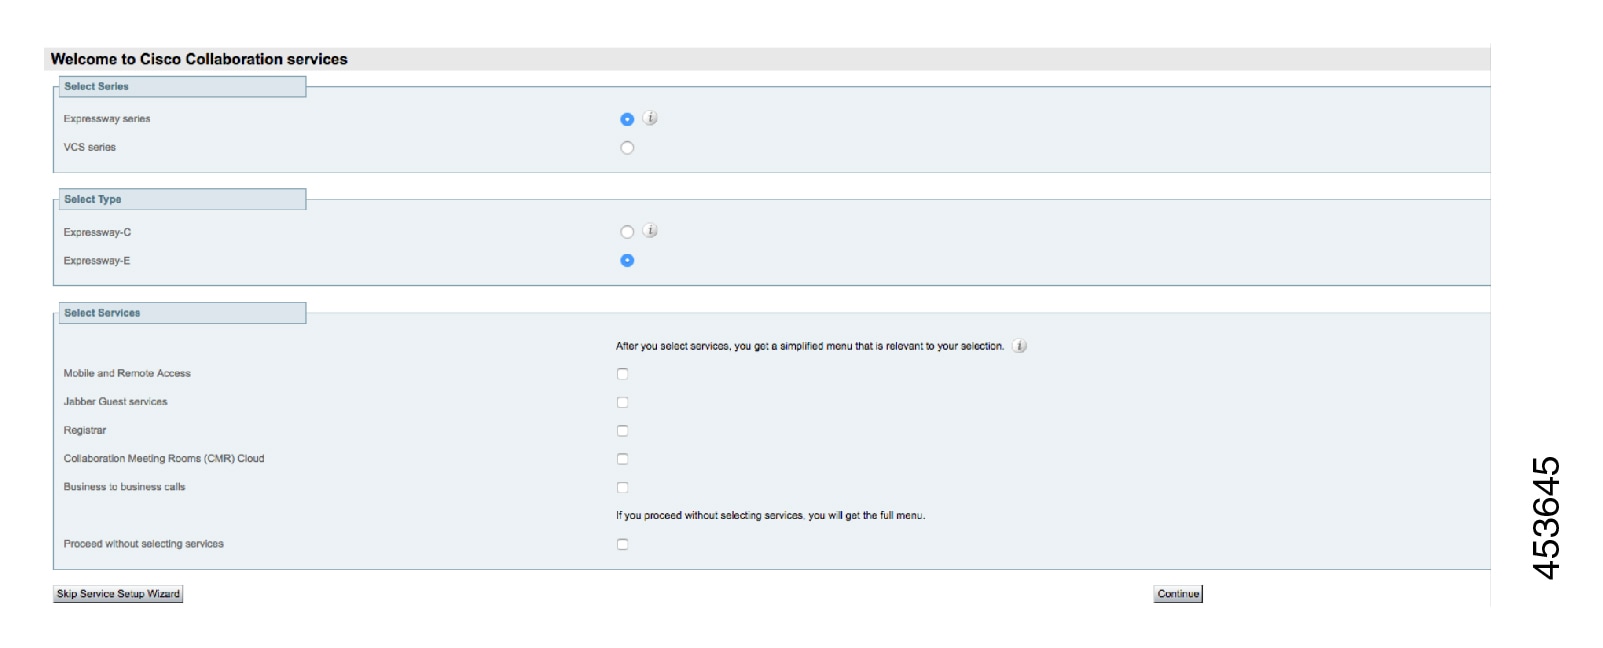Image resolution: width=1603 pixels, height=648 pixels.
Task: Click Skip Service Setup Wizard button
Action: point(118,594)
